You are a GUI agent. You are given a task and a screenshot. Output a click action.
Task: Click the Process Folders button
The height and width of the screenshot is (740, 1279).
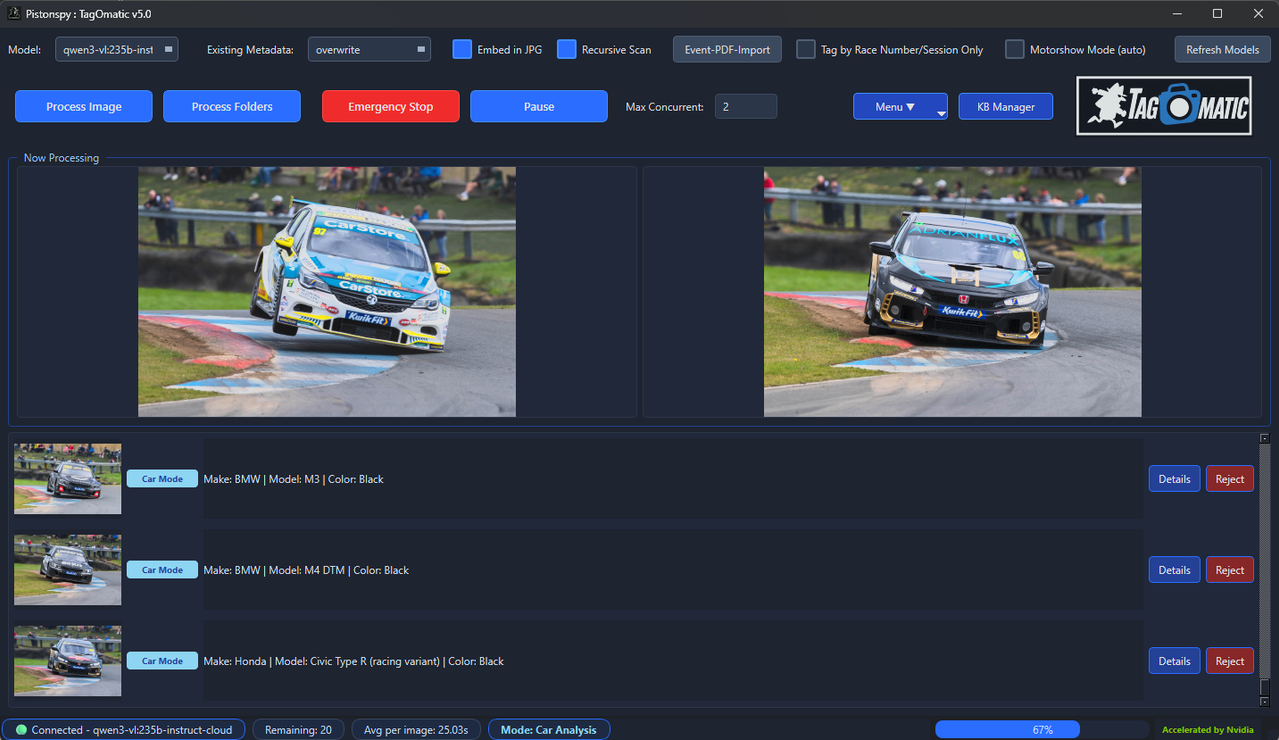pyautogui.click(x=232, y=106)
